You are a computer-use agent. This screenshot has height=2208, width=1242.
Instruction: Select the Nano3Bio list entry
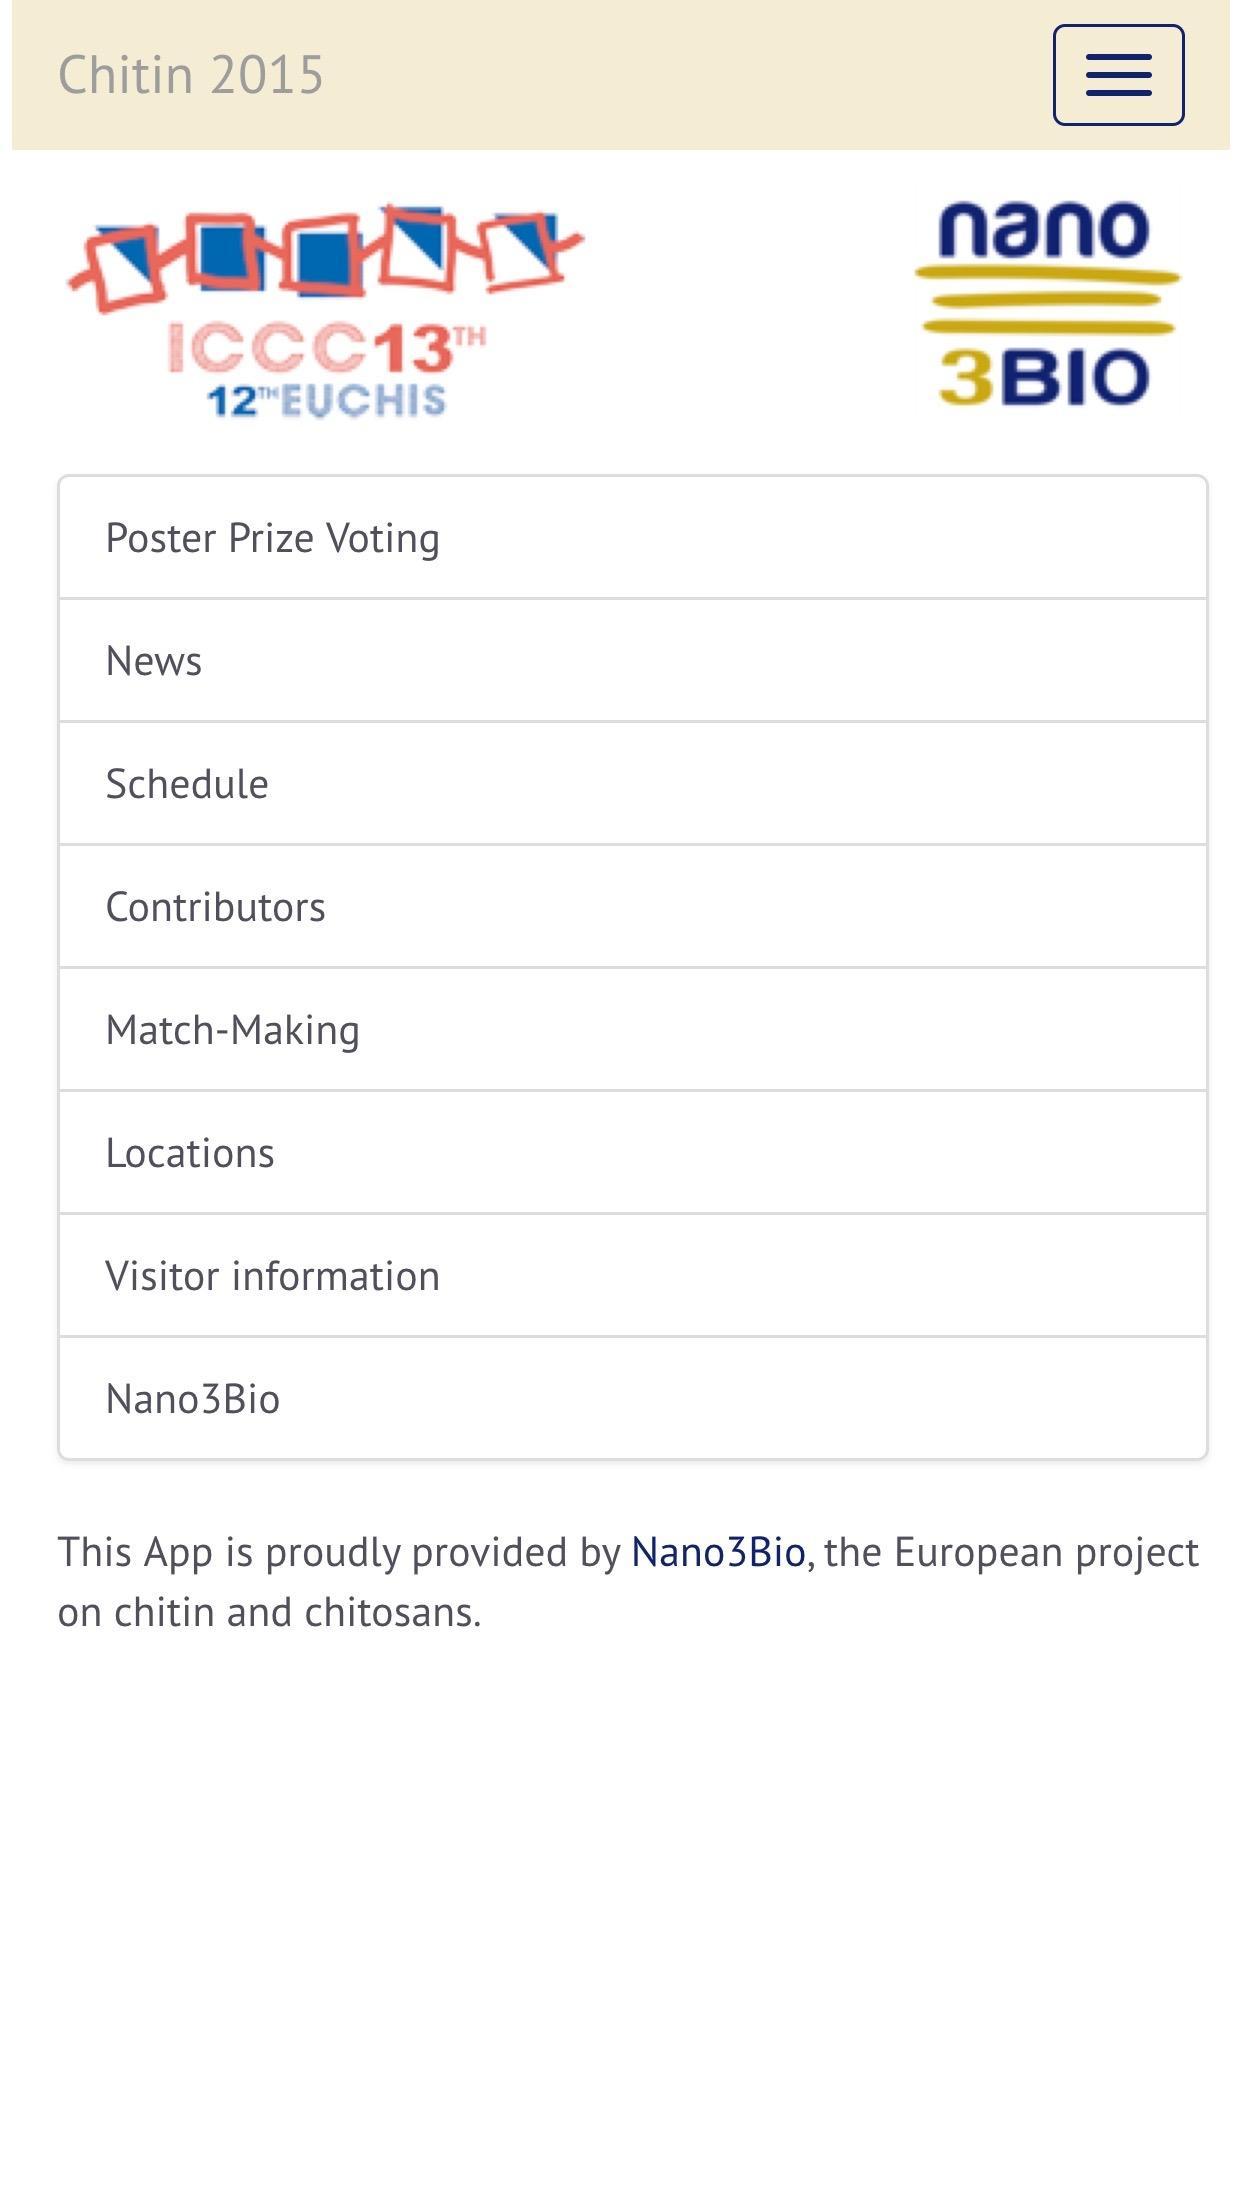pyautogui.click(x=633, y=1399)
